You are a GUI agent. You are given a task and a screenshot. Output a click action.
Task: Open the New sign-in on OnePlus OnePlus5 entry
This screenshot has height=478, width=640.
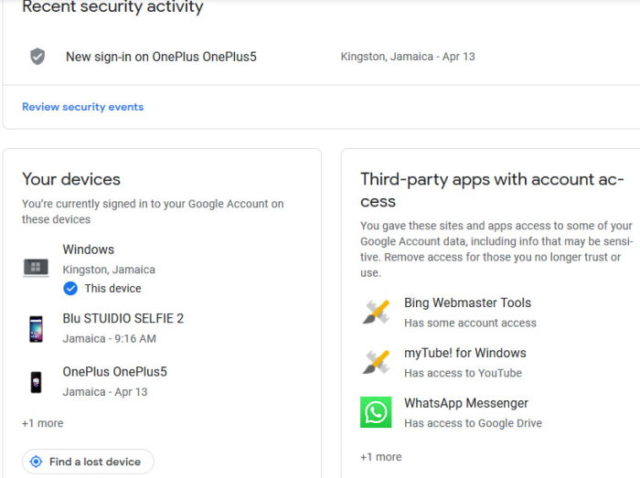pyautogui.click(x=161, y=57)
